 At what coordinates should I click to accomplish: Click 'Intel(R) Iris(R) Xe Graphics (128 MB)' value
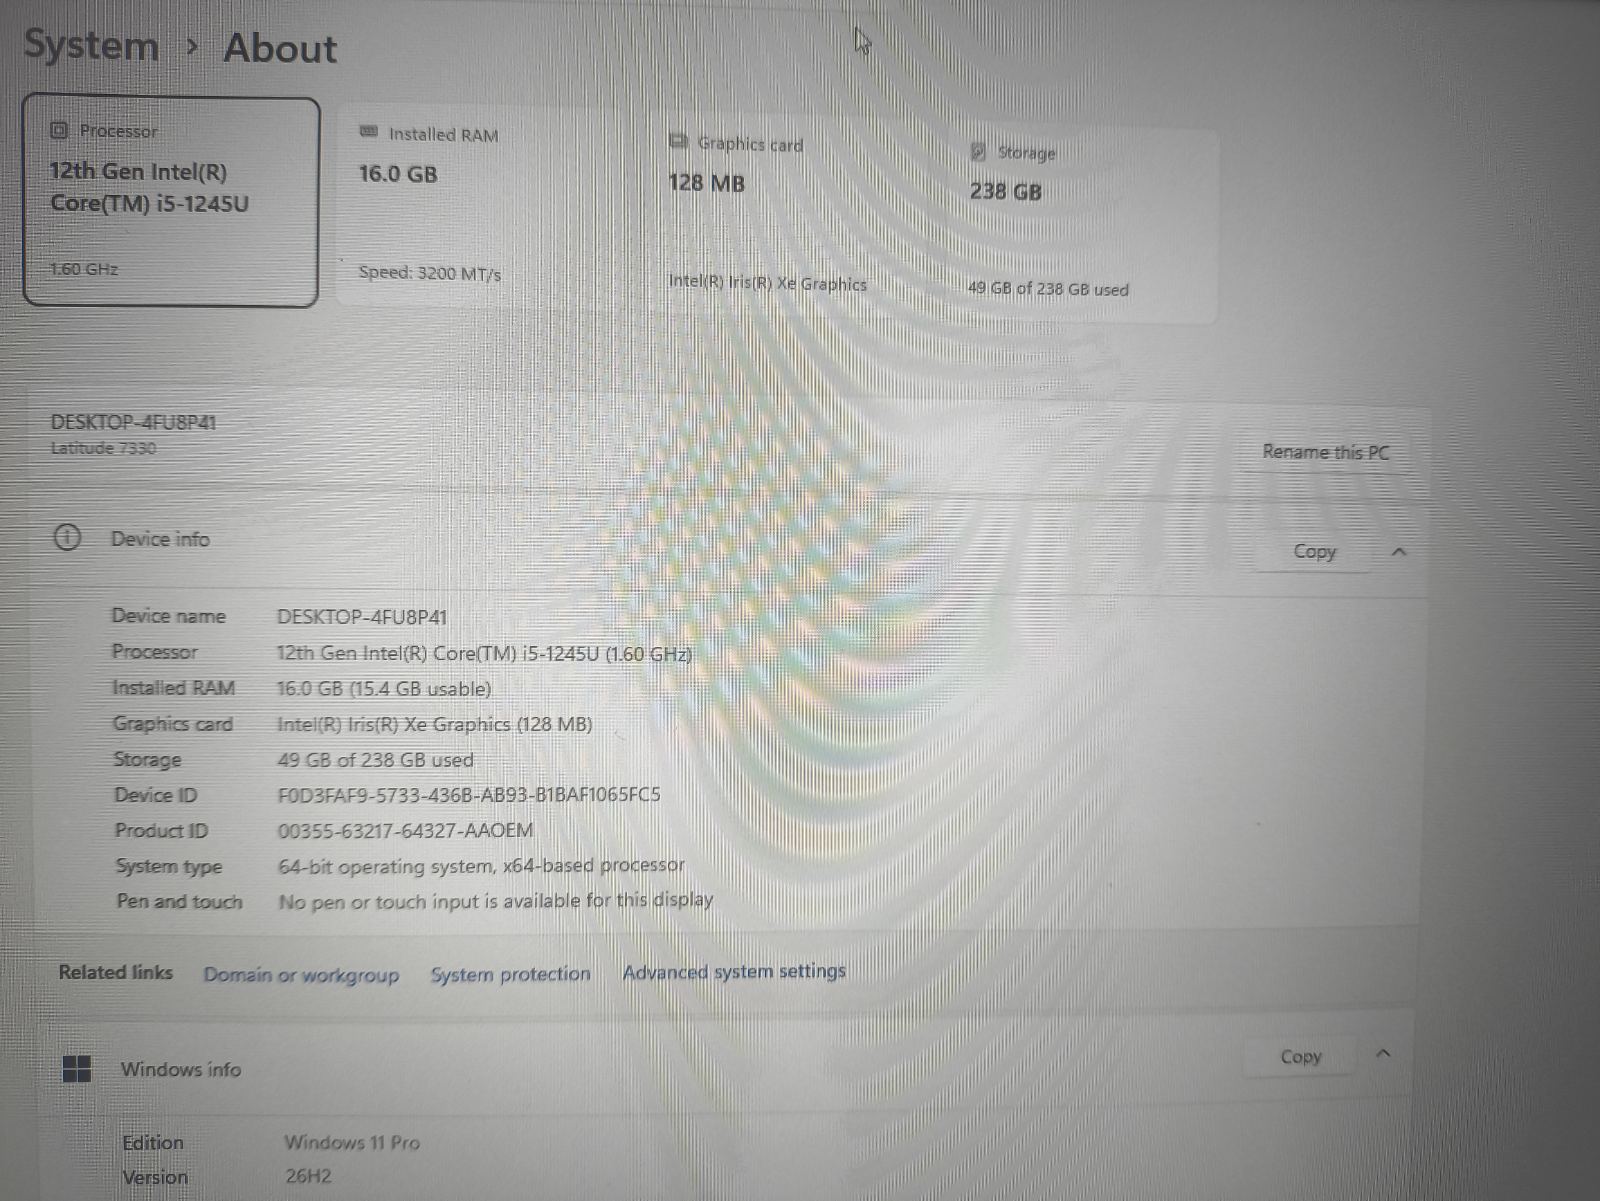tap(435, 724)
